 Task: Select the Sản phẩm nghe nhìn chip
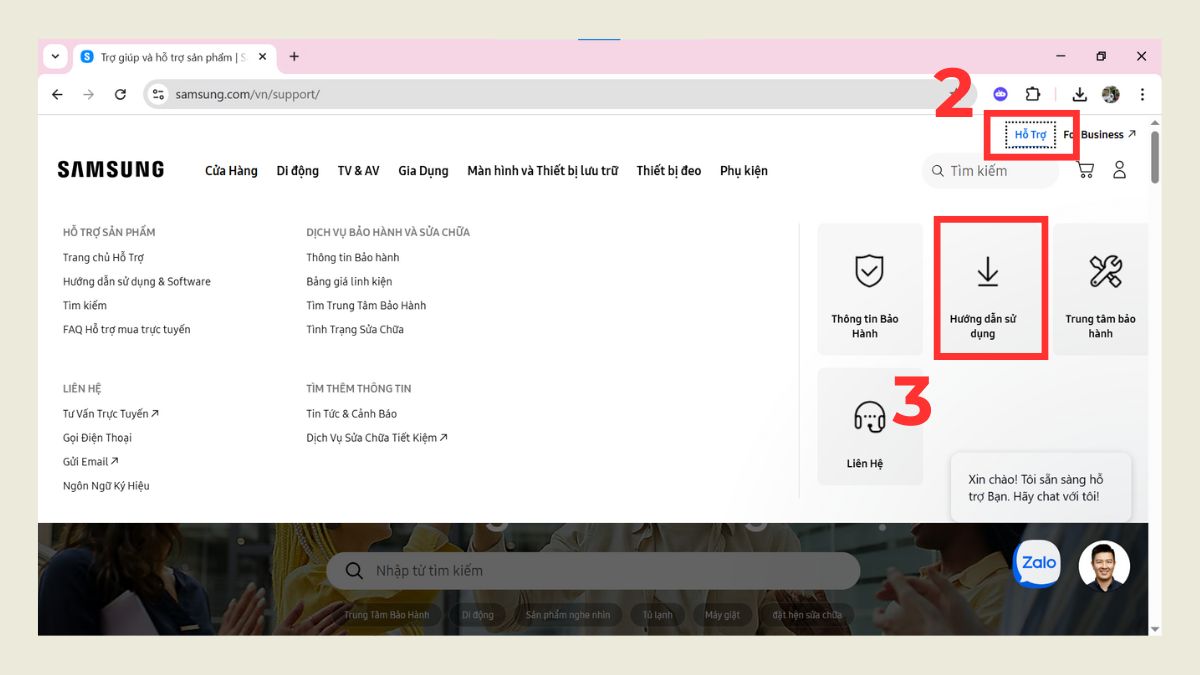pos(568,615)
